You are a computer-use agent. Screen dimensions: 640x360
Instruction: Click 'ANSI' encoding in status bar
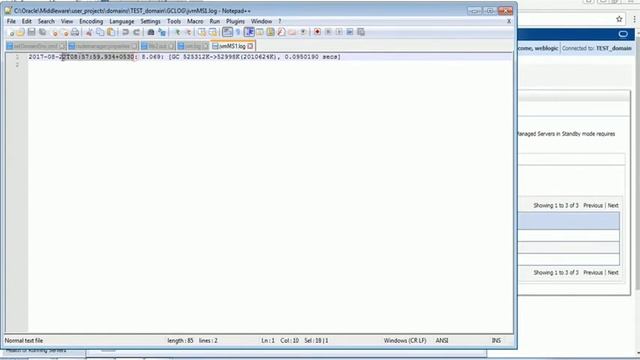[442, 340]
